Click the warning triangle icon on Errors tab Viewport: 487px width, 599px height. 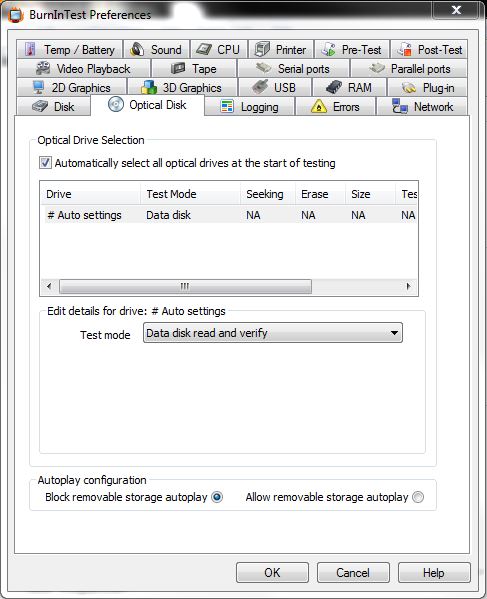point(319,107)
